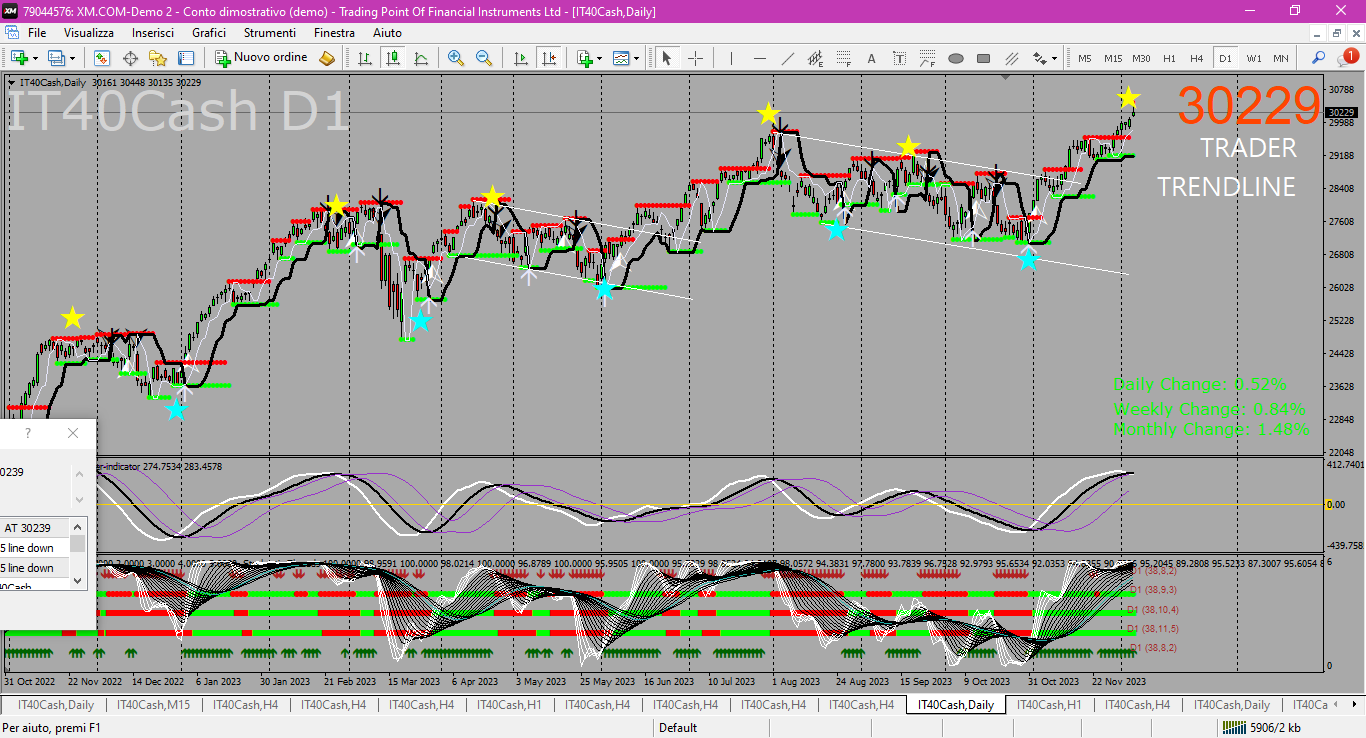Zoom out on the chart

point(484,58)
